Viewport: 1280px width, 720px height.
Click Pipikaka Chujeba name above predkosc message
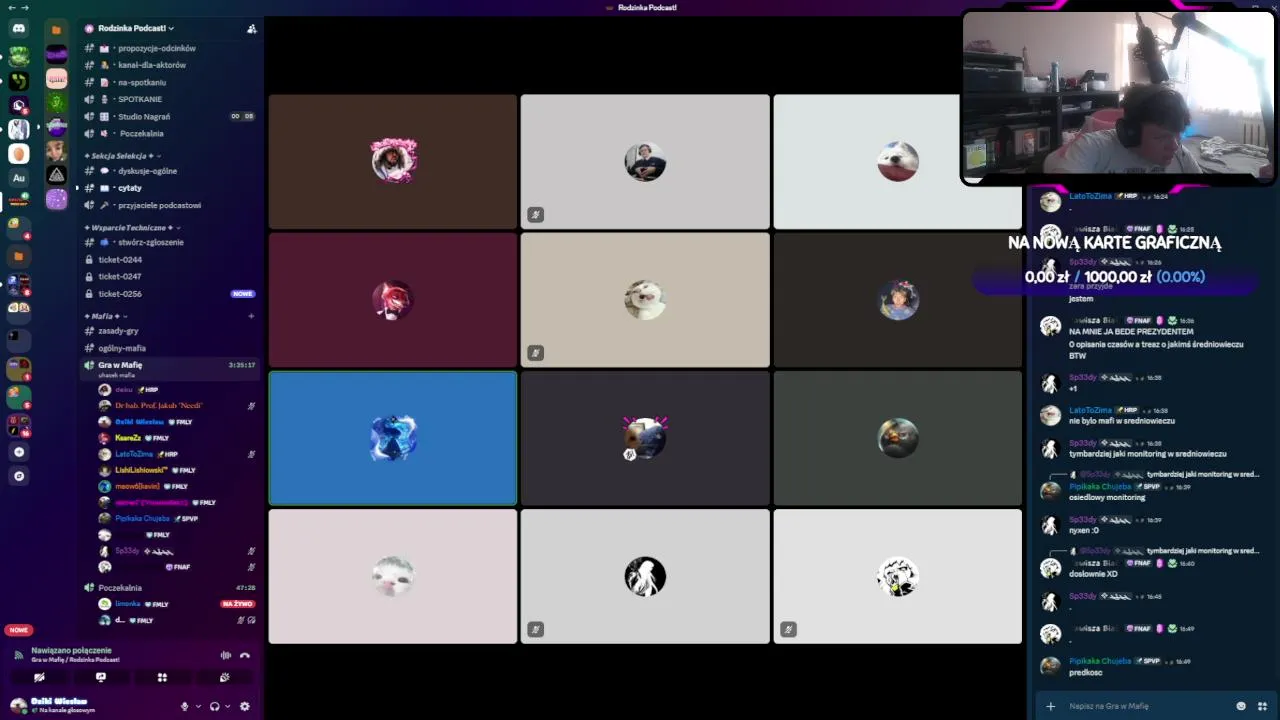pyautogui.click(x=1100, y=661)
